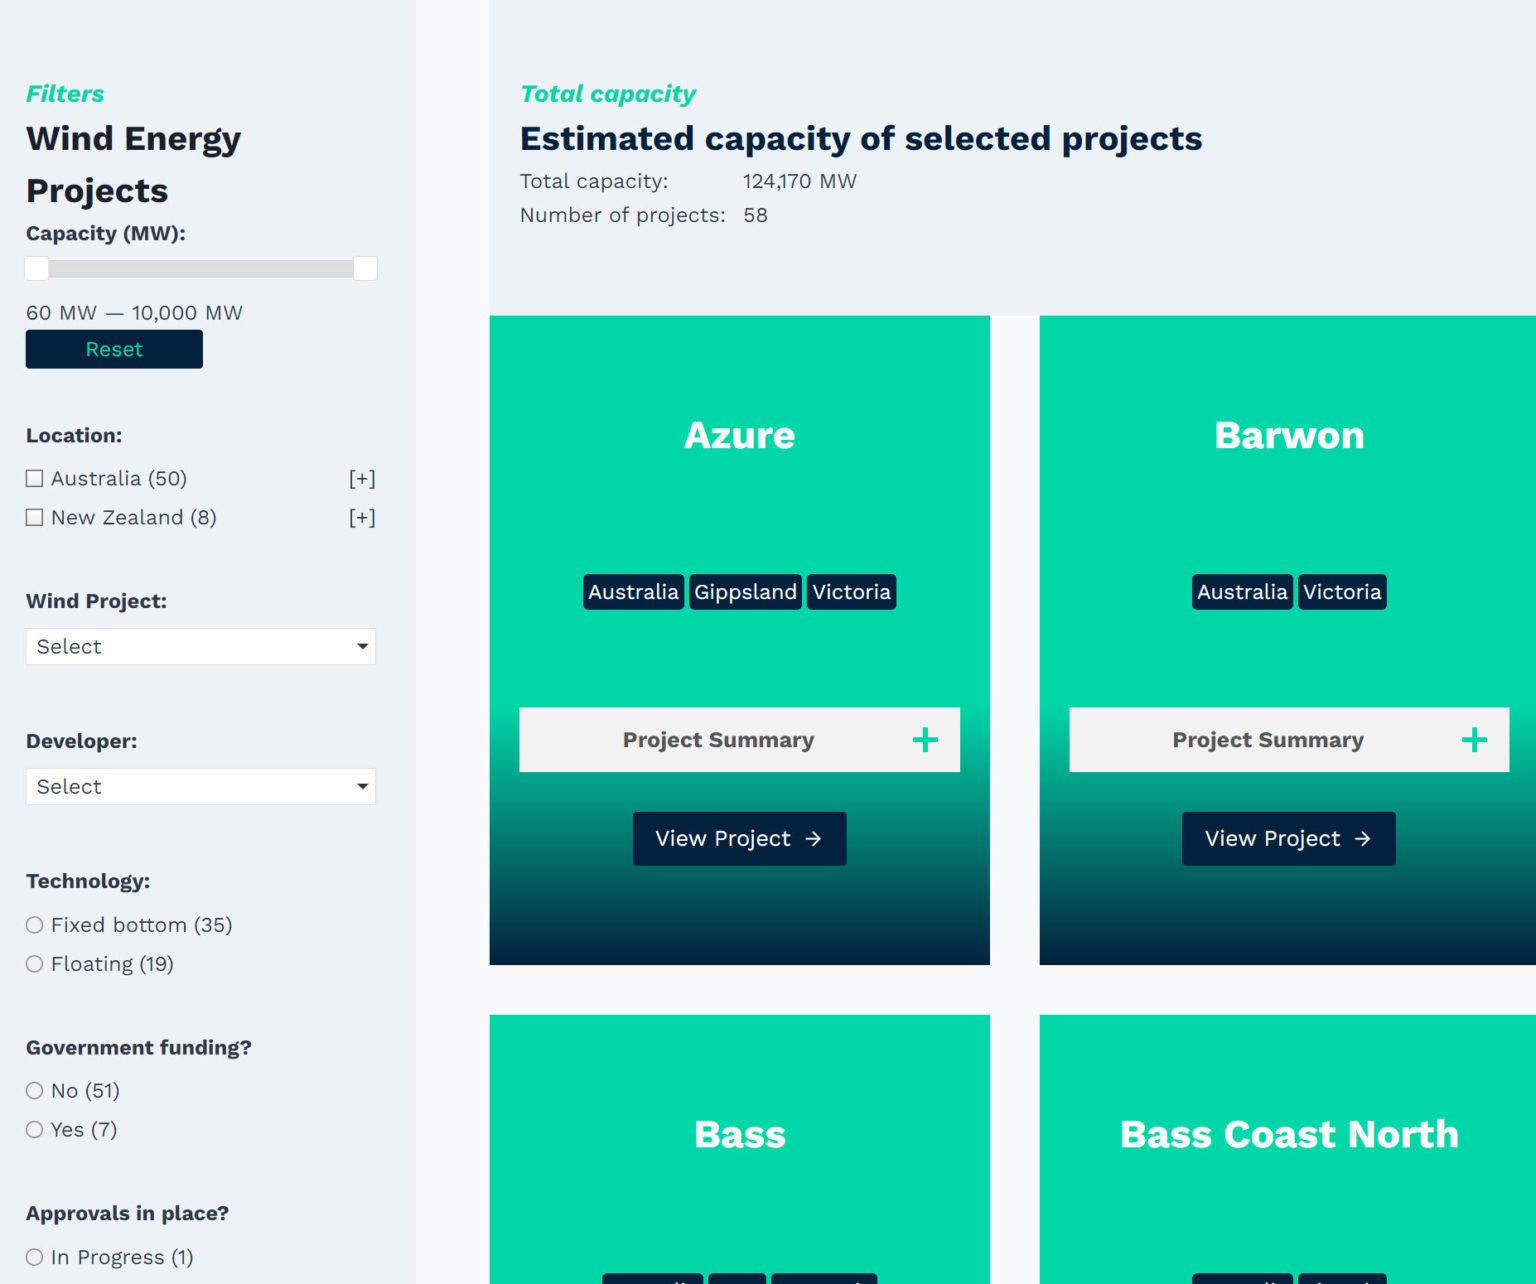Viewport: 1536px width, 1284px height.
Task: Click the plus icon on Barwon's Project Summary
Action: [x=1473, y=740]
